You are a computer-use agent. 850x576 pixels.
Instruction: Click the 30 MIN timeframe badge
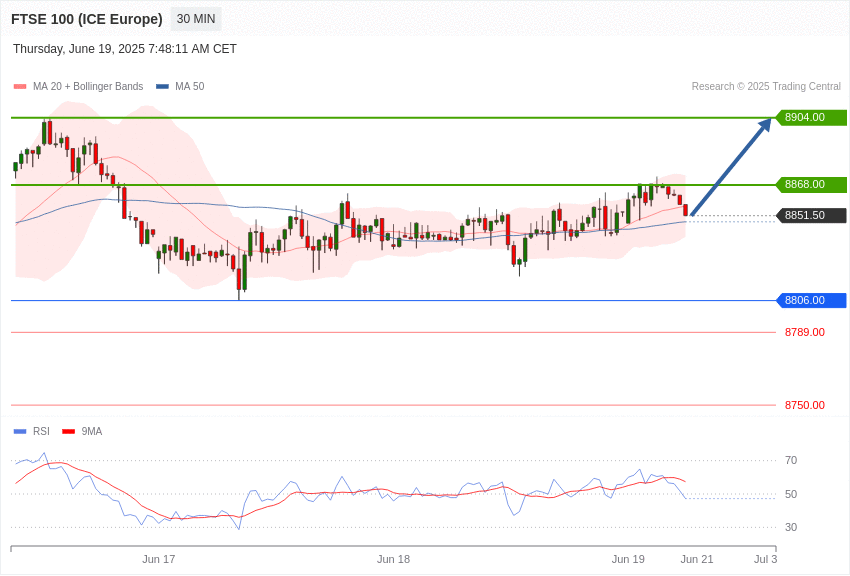coord(196,19)
